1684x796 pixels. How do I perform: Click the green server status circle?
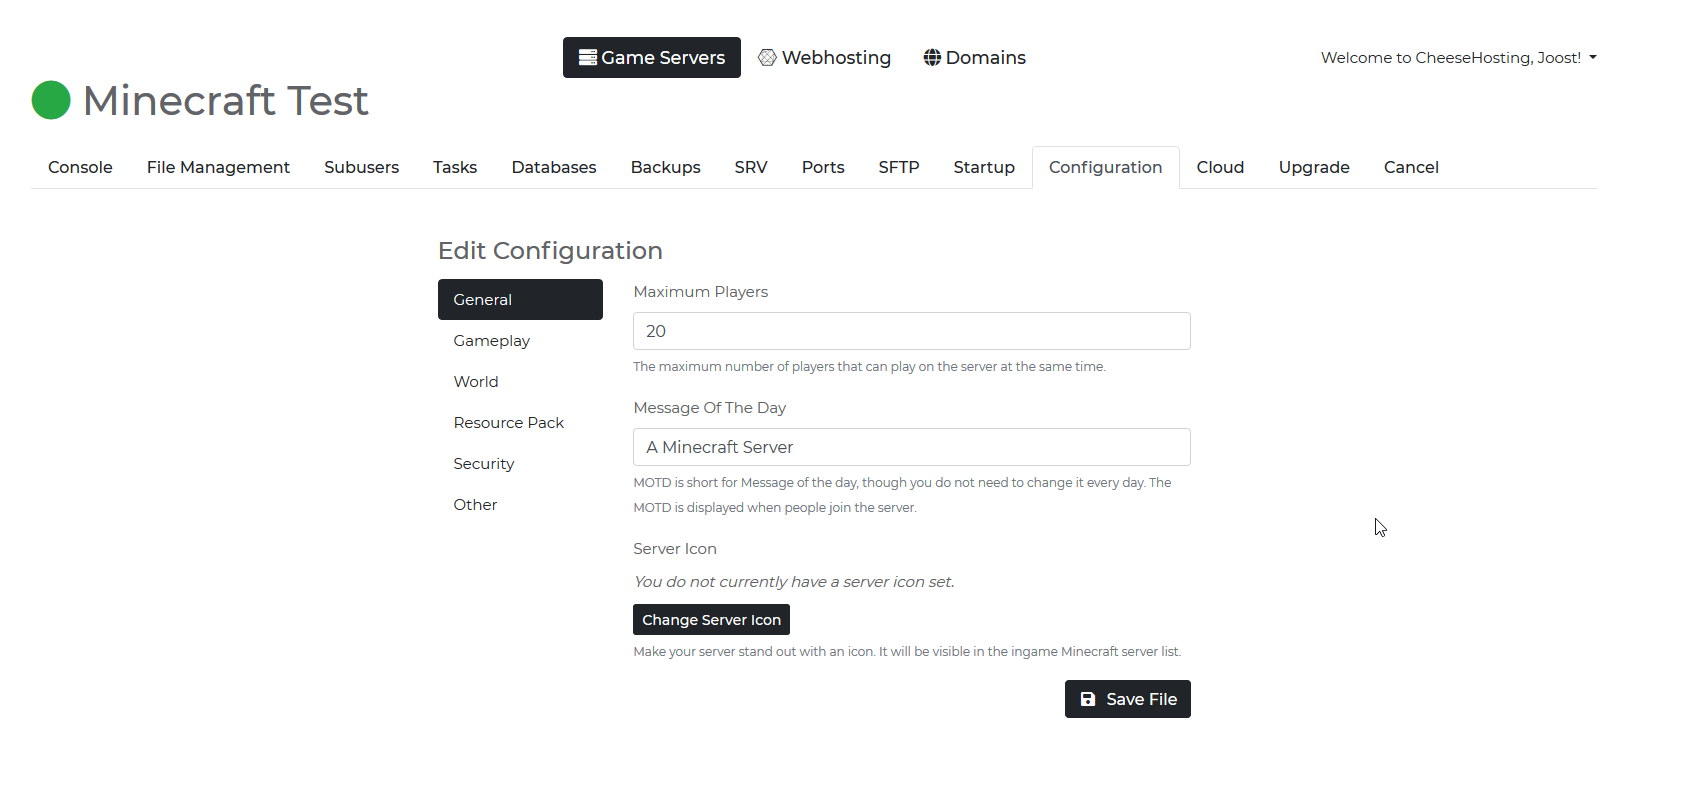tap(51, 100)
